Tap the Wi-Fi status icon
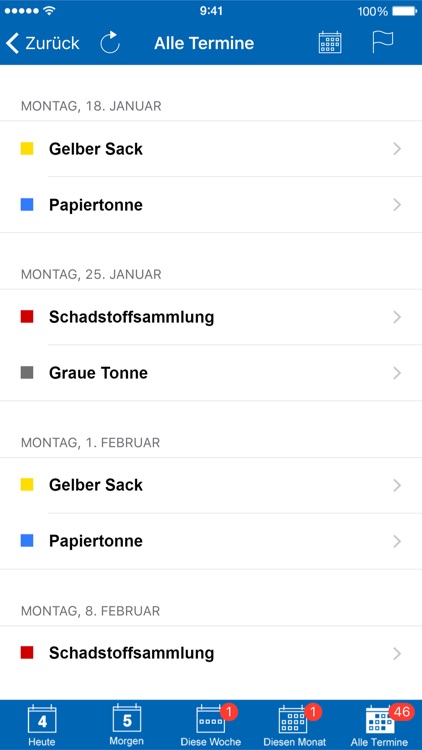 [x=48, y=11]
